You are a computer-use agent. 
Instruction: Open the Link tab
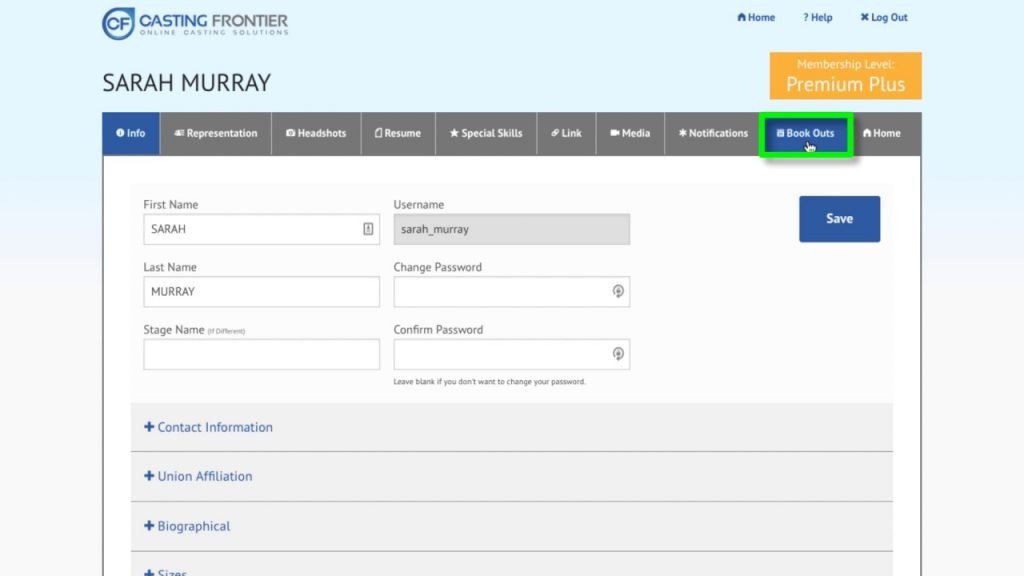[566, 133]
